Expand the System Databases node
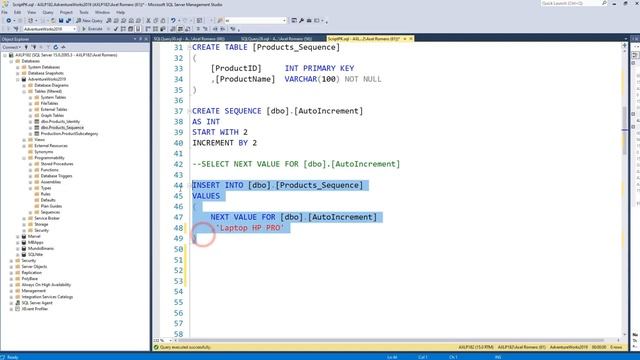 pyautogui.click(x=18, y=67)
